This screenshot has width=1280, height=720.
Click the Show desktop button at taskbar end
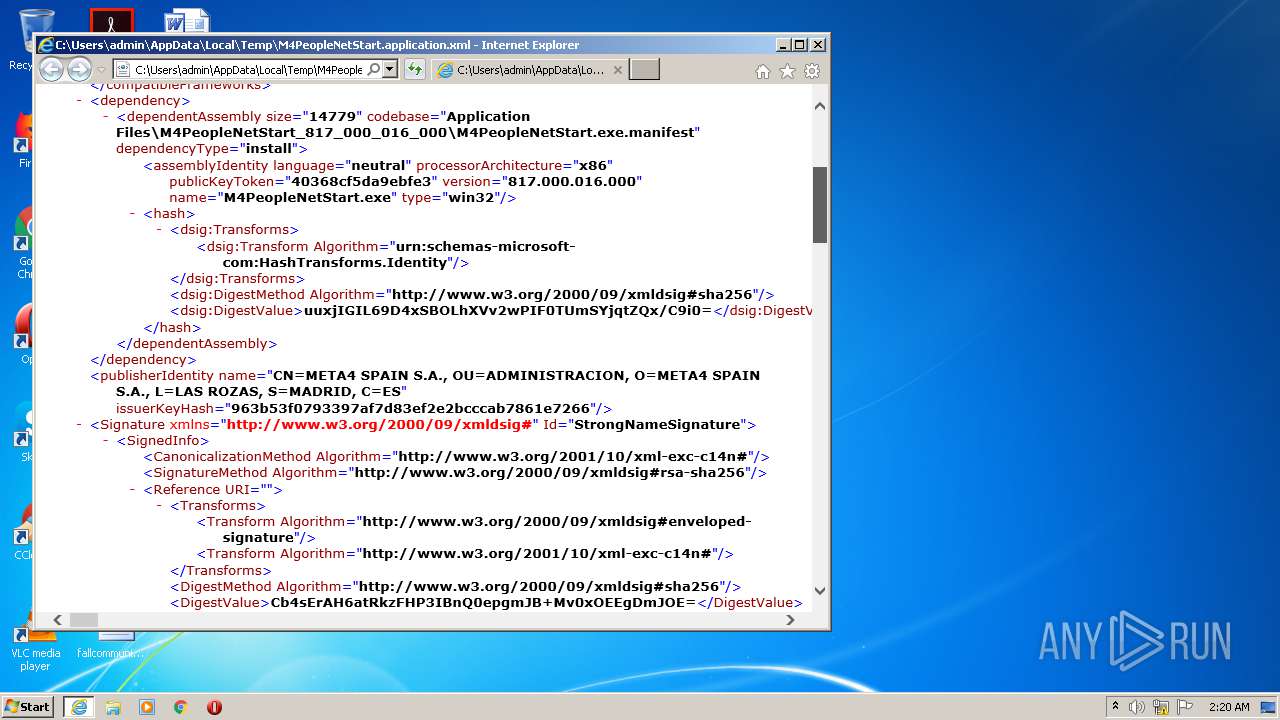[x=1270, y=706]
